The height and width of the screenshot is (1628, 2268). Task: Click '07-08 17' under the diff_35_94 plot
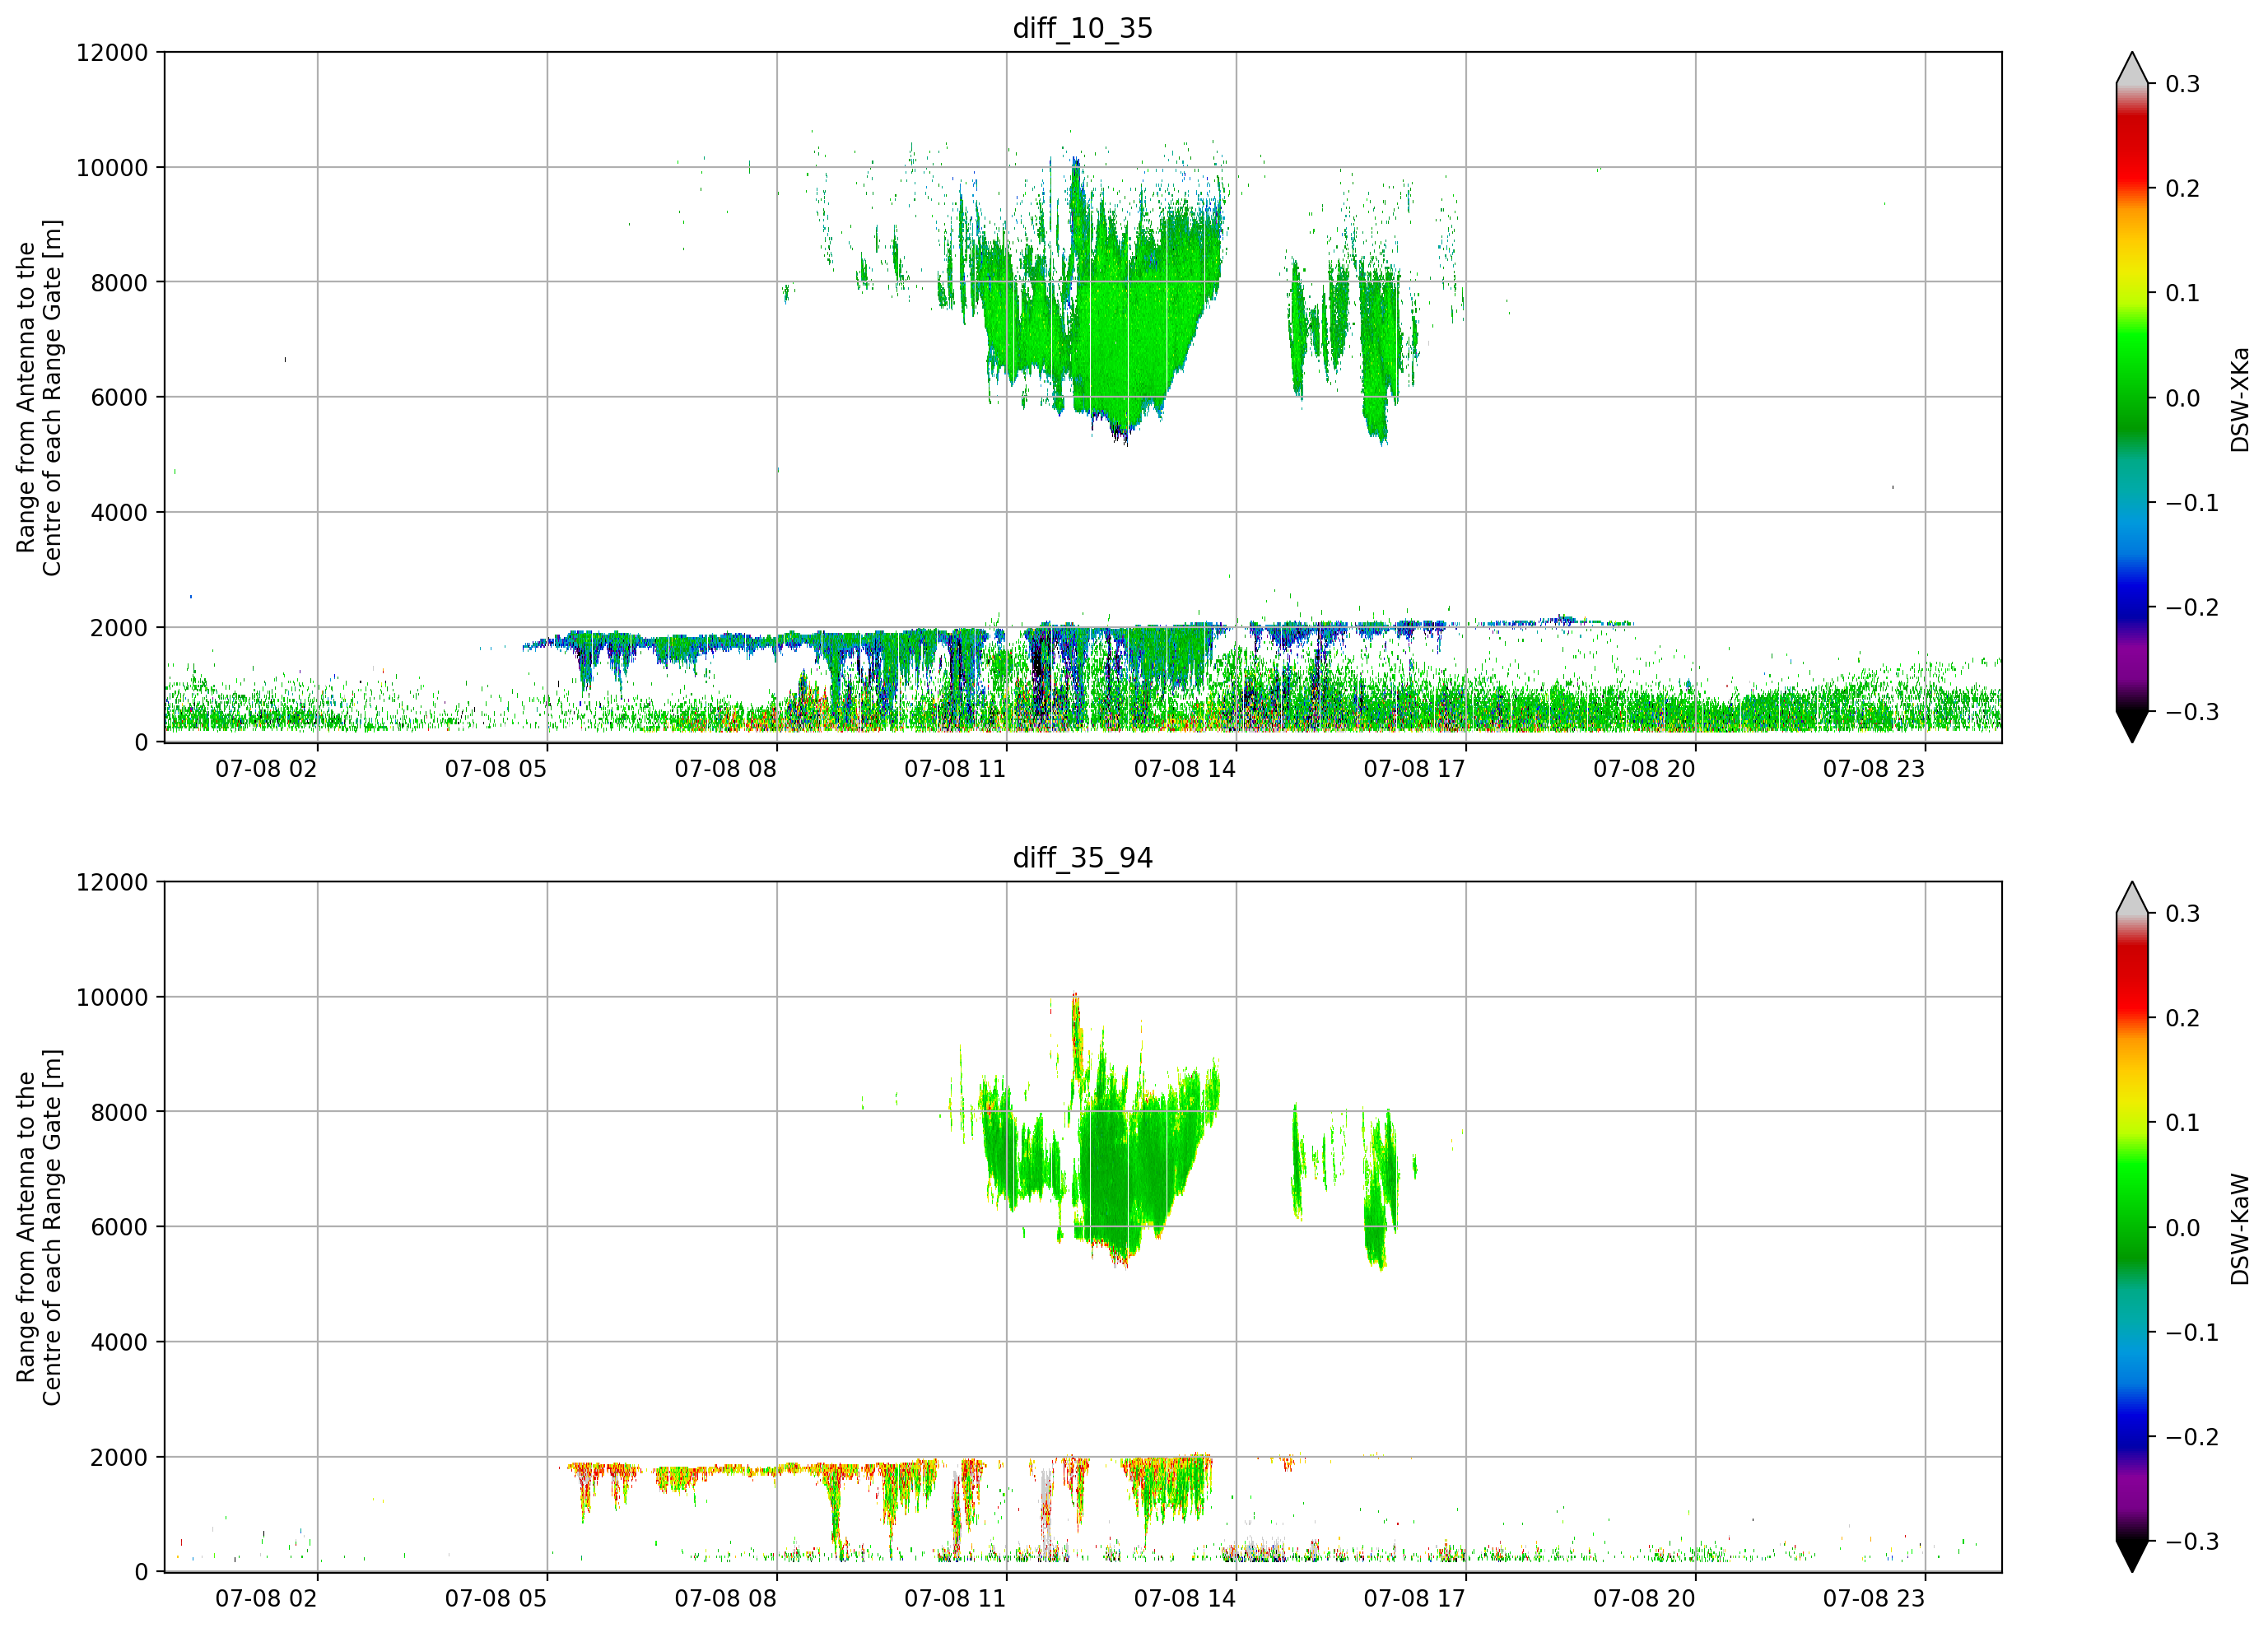1415,1599
